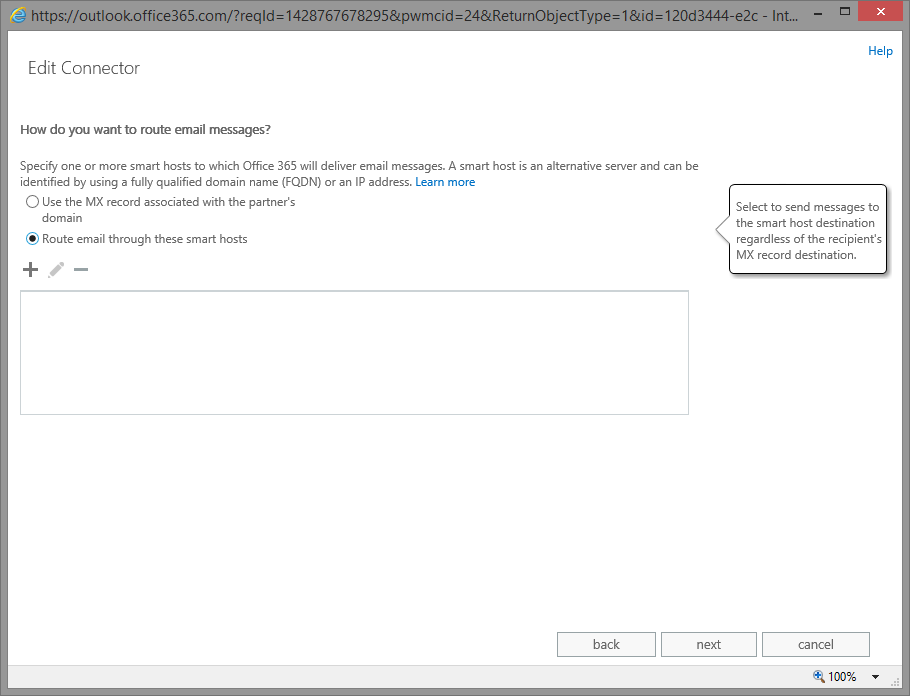Screen dimensions: 910x696
Task: Click the URL text in the title bar
Action: [x=400, y=16]
